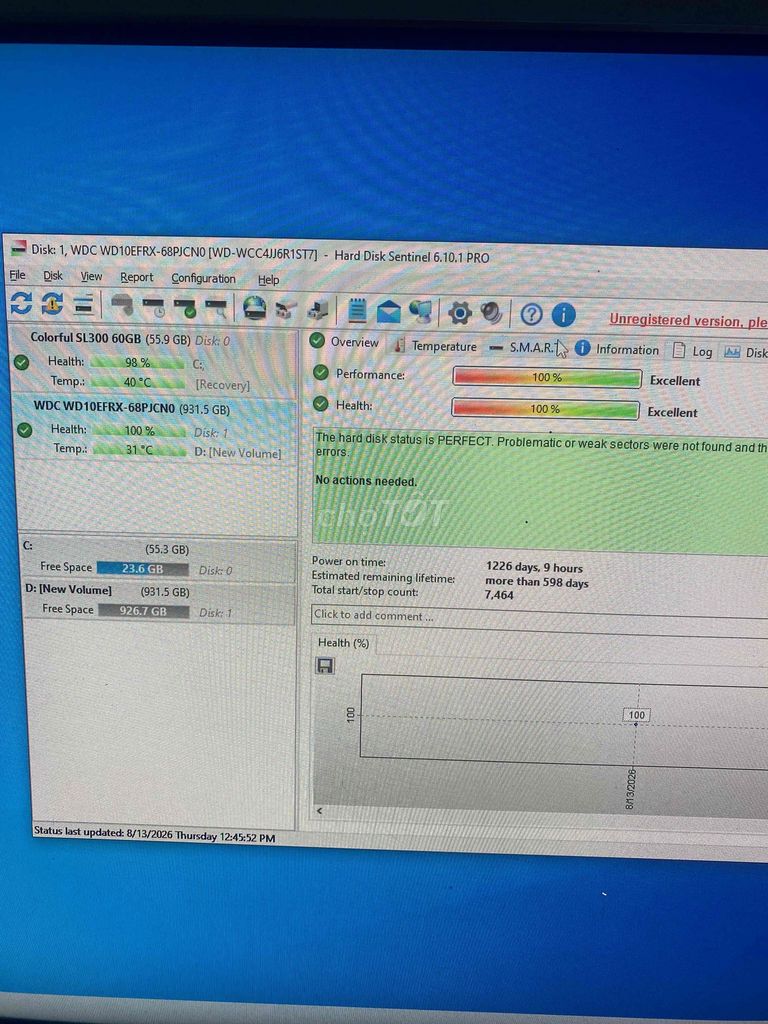Click the 'No actions needed.' text
Image resolution: width=768 pixels, height=1024 pixels.
click(x=366, y=481)
